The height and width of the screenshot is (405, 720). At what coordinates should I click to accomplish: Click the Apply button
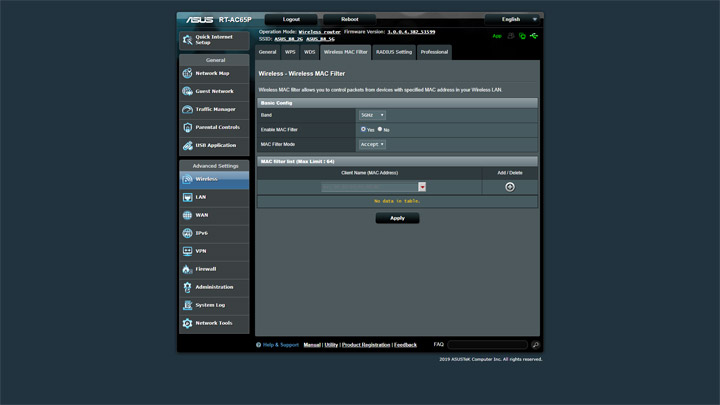(x=397, y=218)
